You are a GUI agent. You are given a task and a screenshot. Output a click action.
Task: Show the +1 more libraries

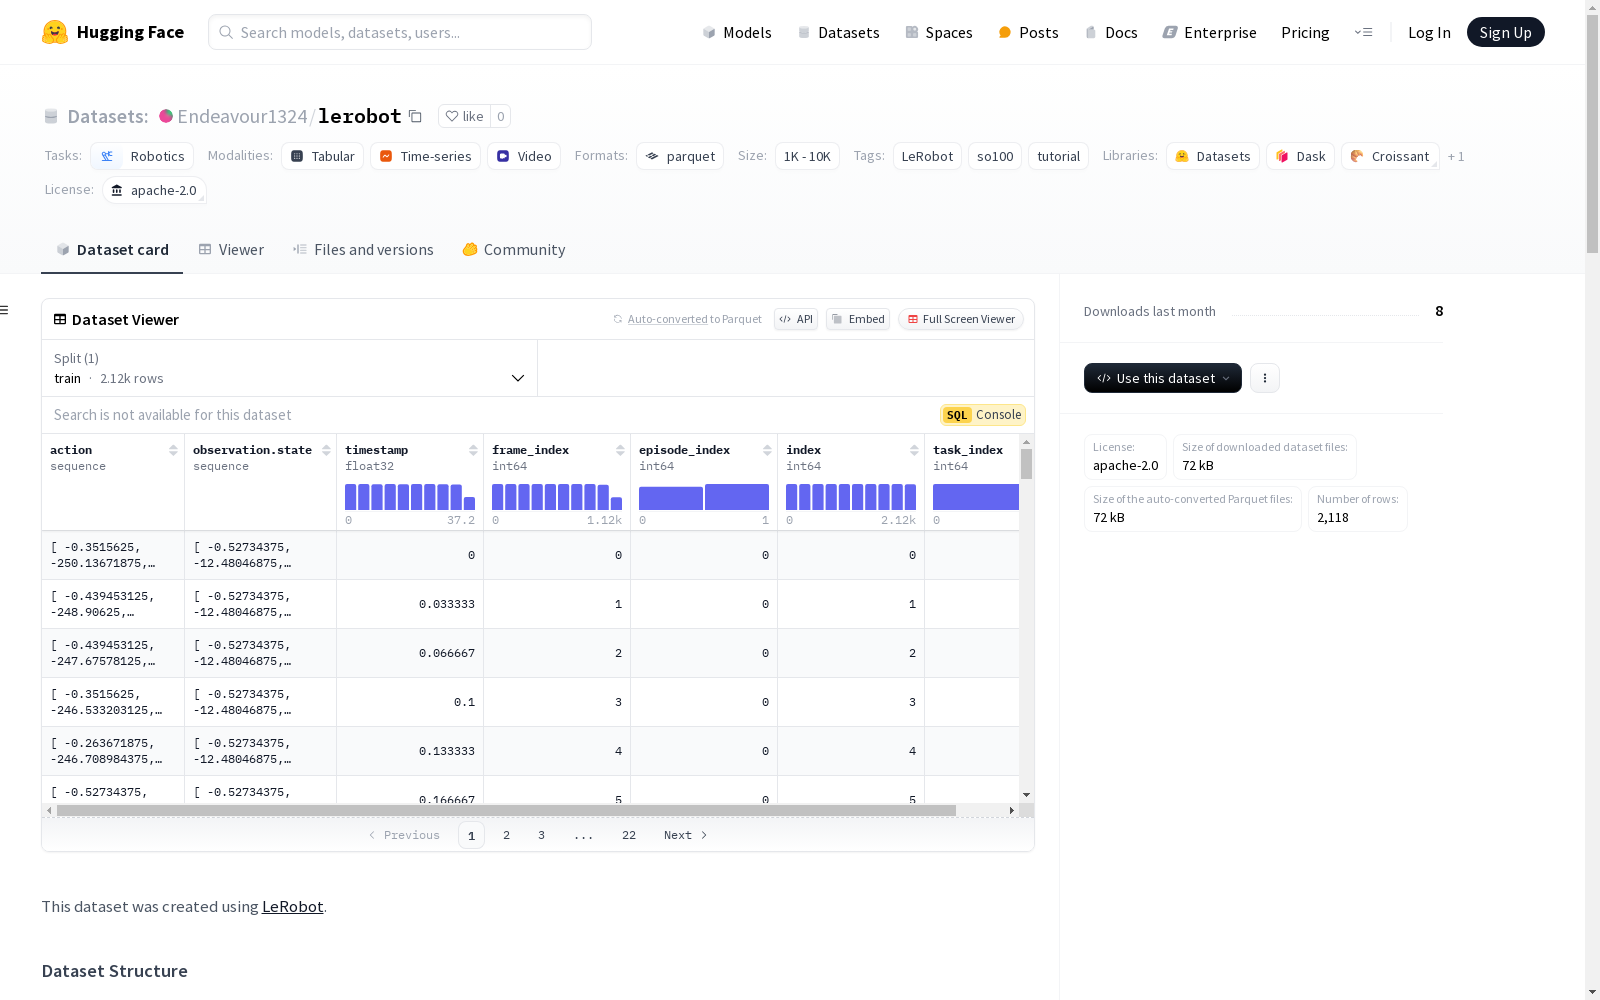(x=1456, y=156)
